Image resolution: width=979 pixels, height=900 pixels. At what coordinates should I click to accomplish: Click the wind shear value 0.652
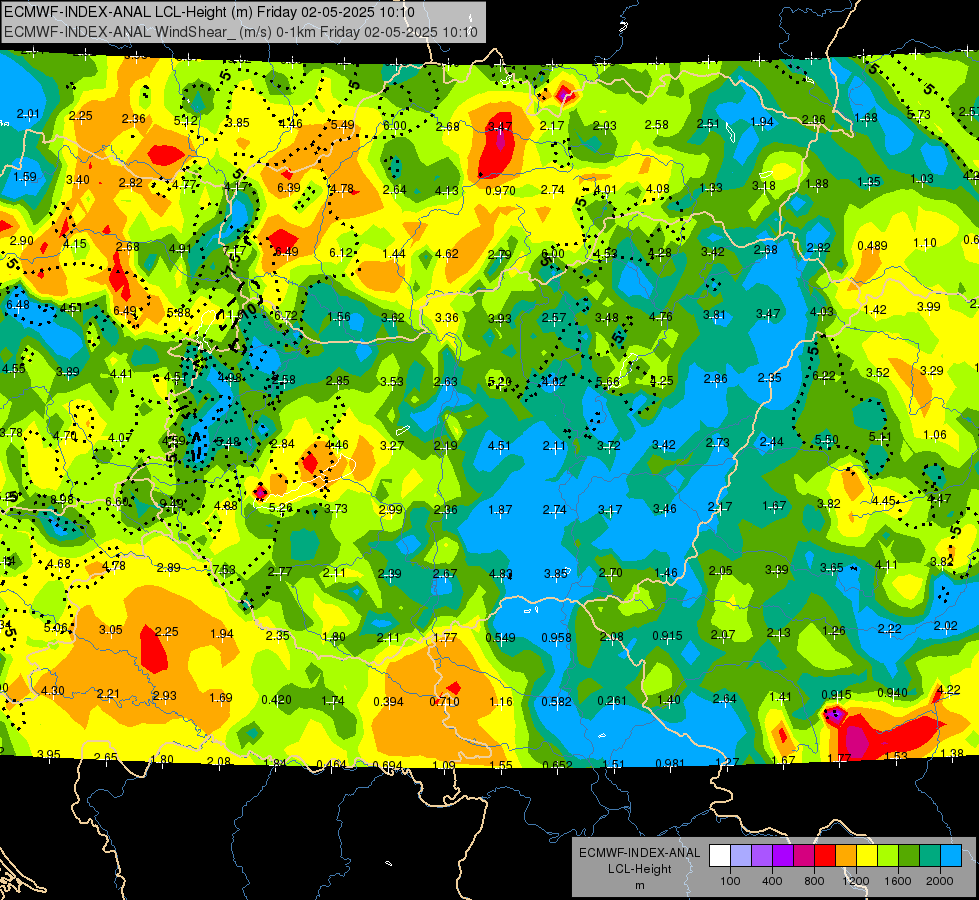[557, 765]
